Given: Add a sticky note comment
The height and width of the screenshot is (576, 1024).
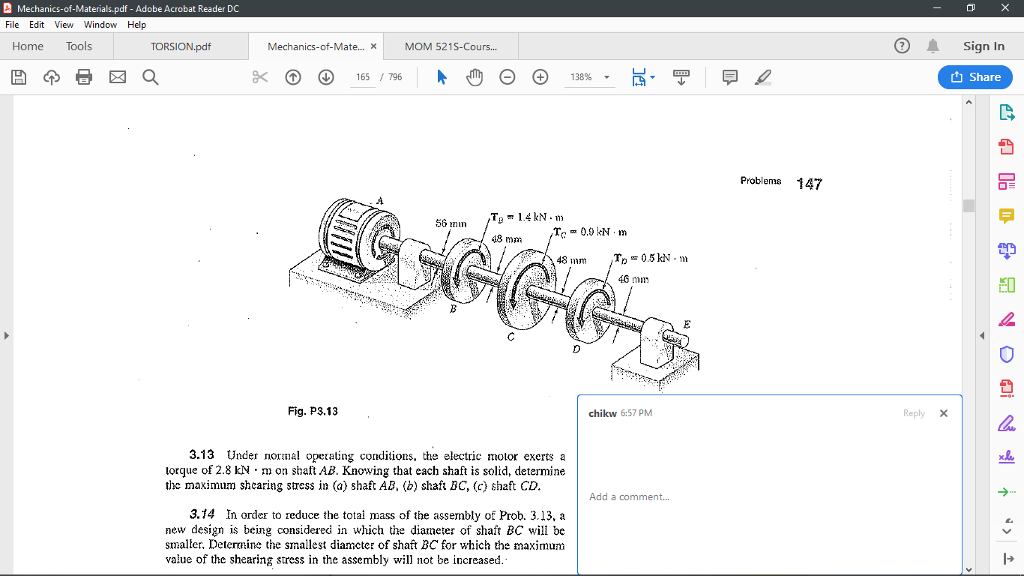Looking at the screenshot, I should click(730, 77).
